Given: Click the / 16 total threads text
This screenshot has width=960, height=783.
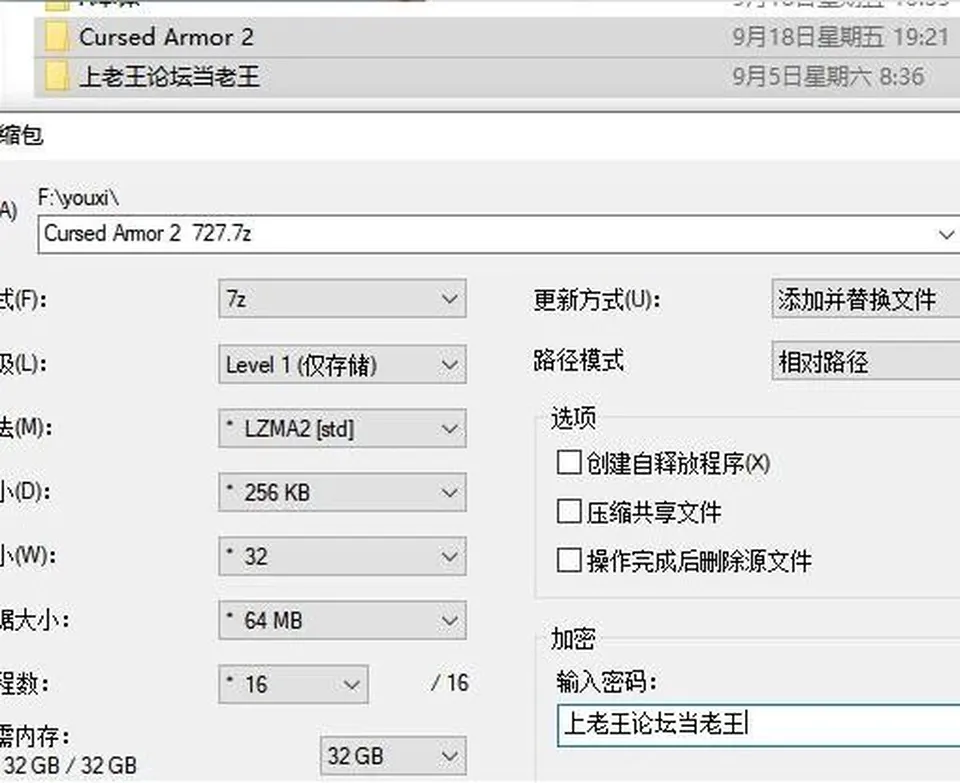Looking at the screenshot, I should (x=450, y=683).
